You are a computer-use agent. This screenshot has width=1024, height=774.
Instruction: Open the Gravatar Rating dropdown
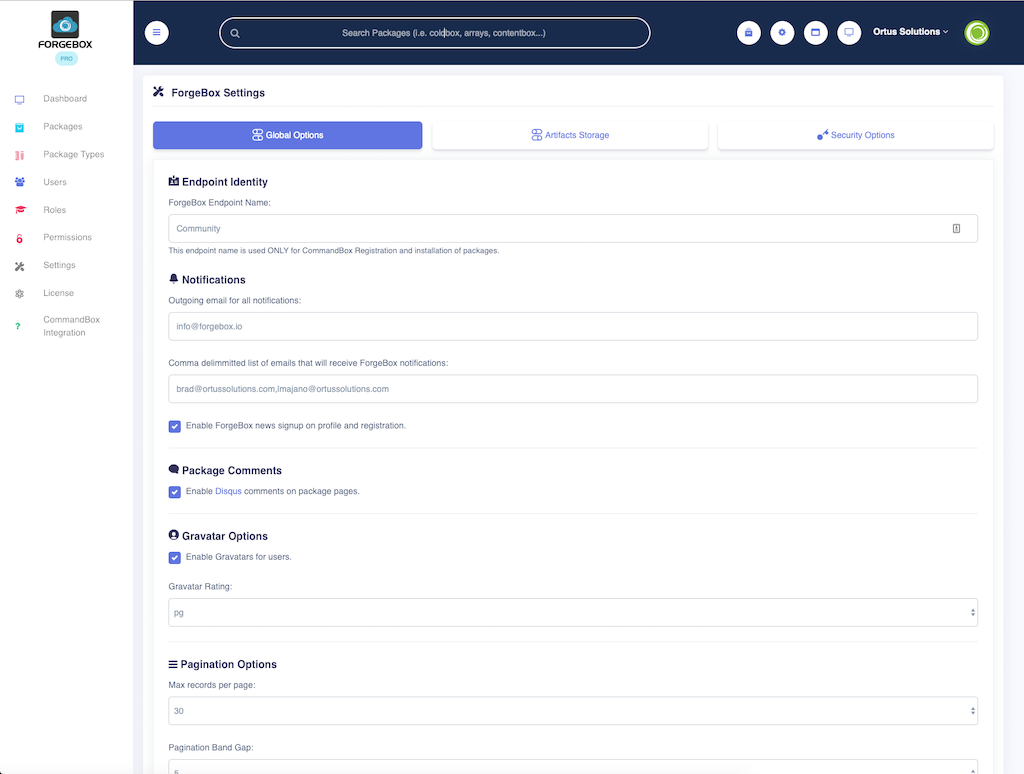[572, 612]
